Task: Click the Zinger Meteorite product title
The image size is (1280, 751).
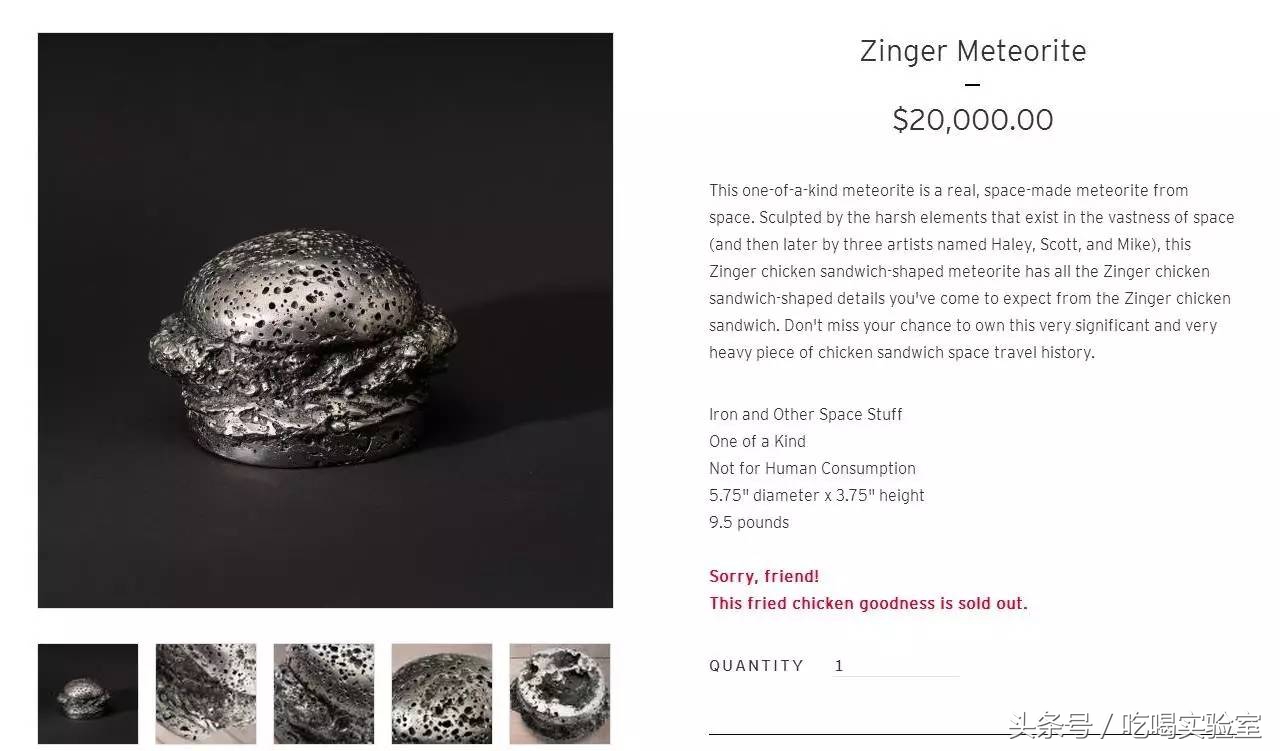Action: (973, 51)
